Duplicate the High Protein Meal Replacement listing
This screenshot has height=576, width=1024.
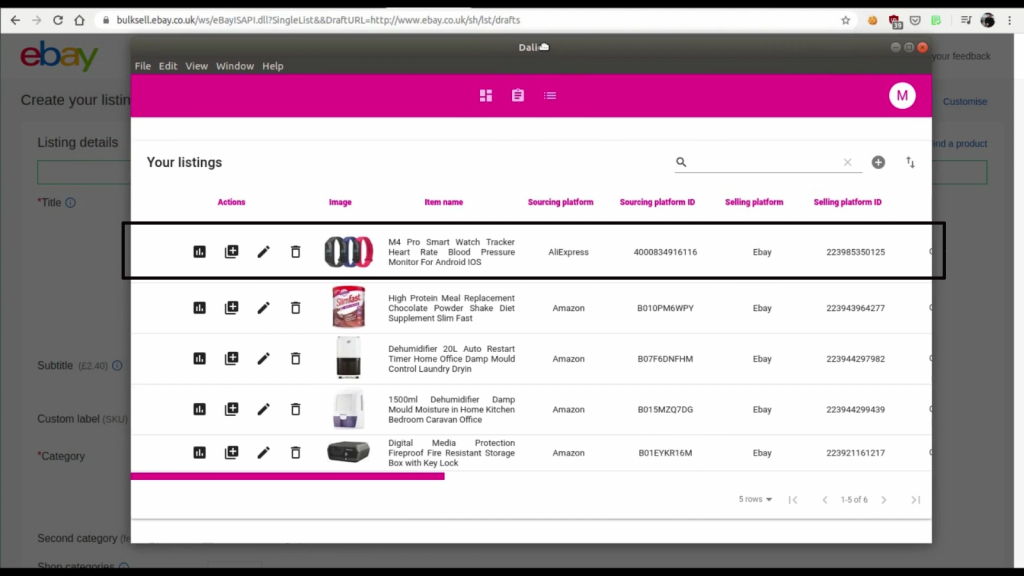[x=231, y=308]
